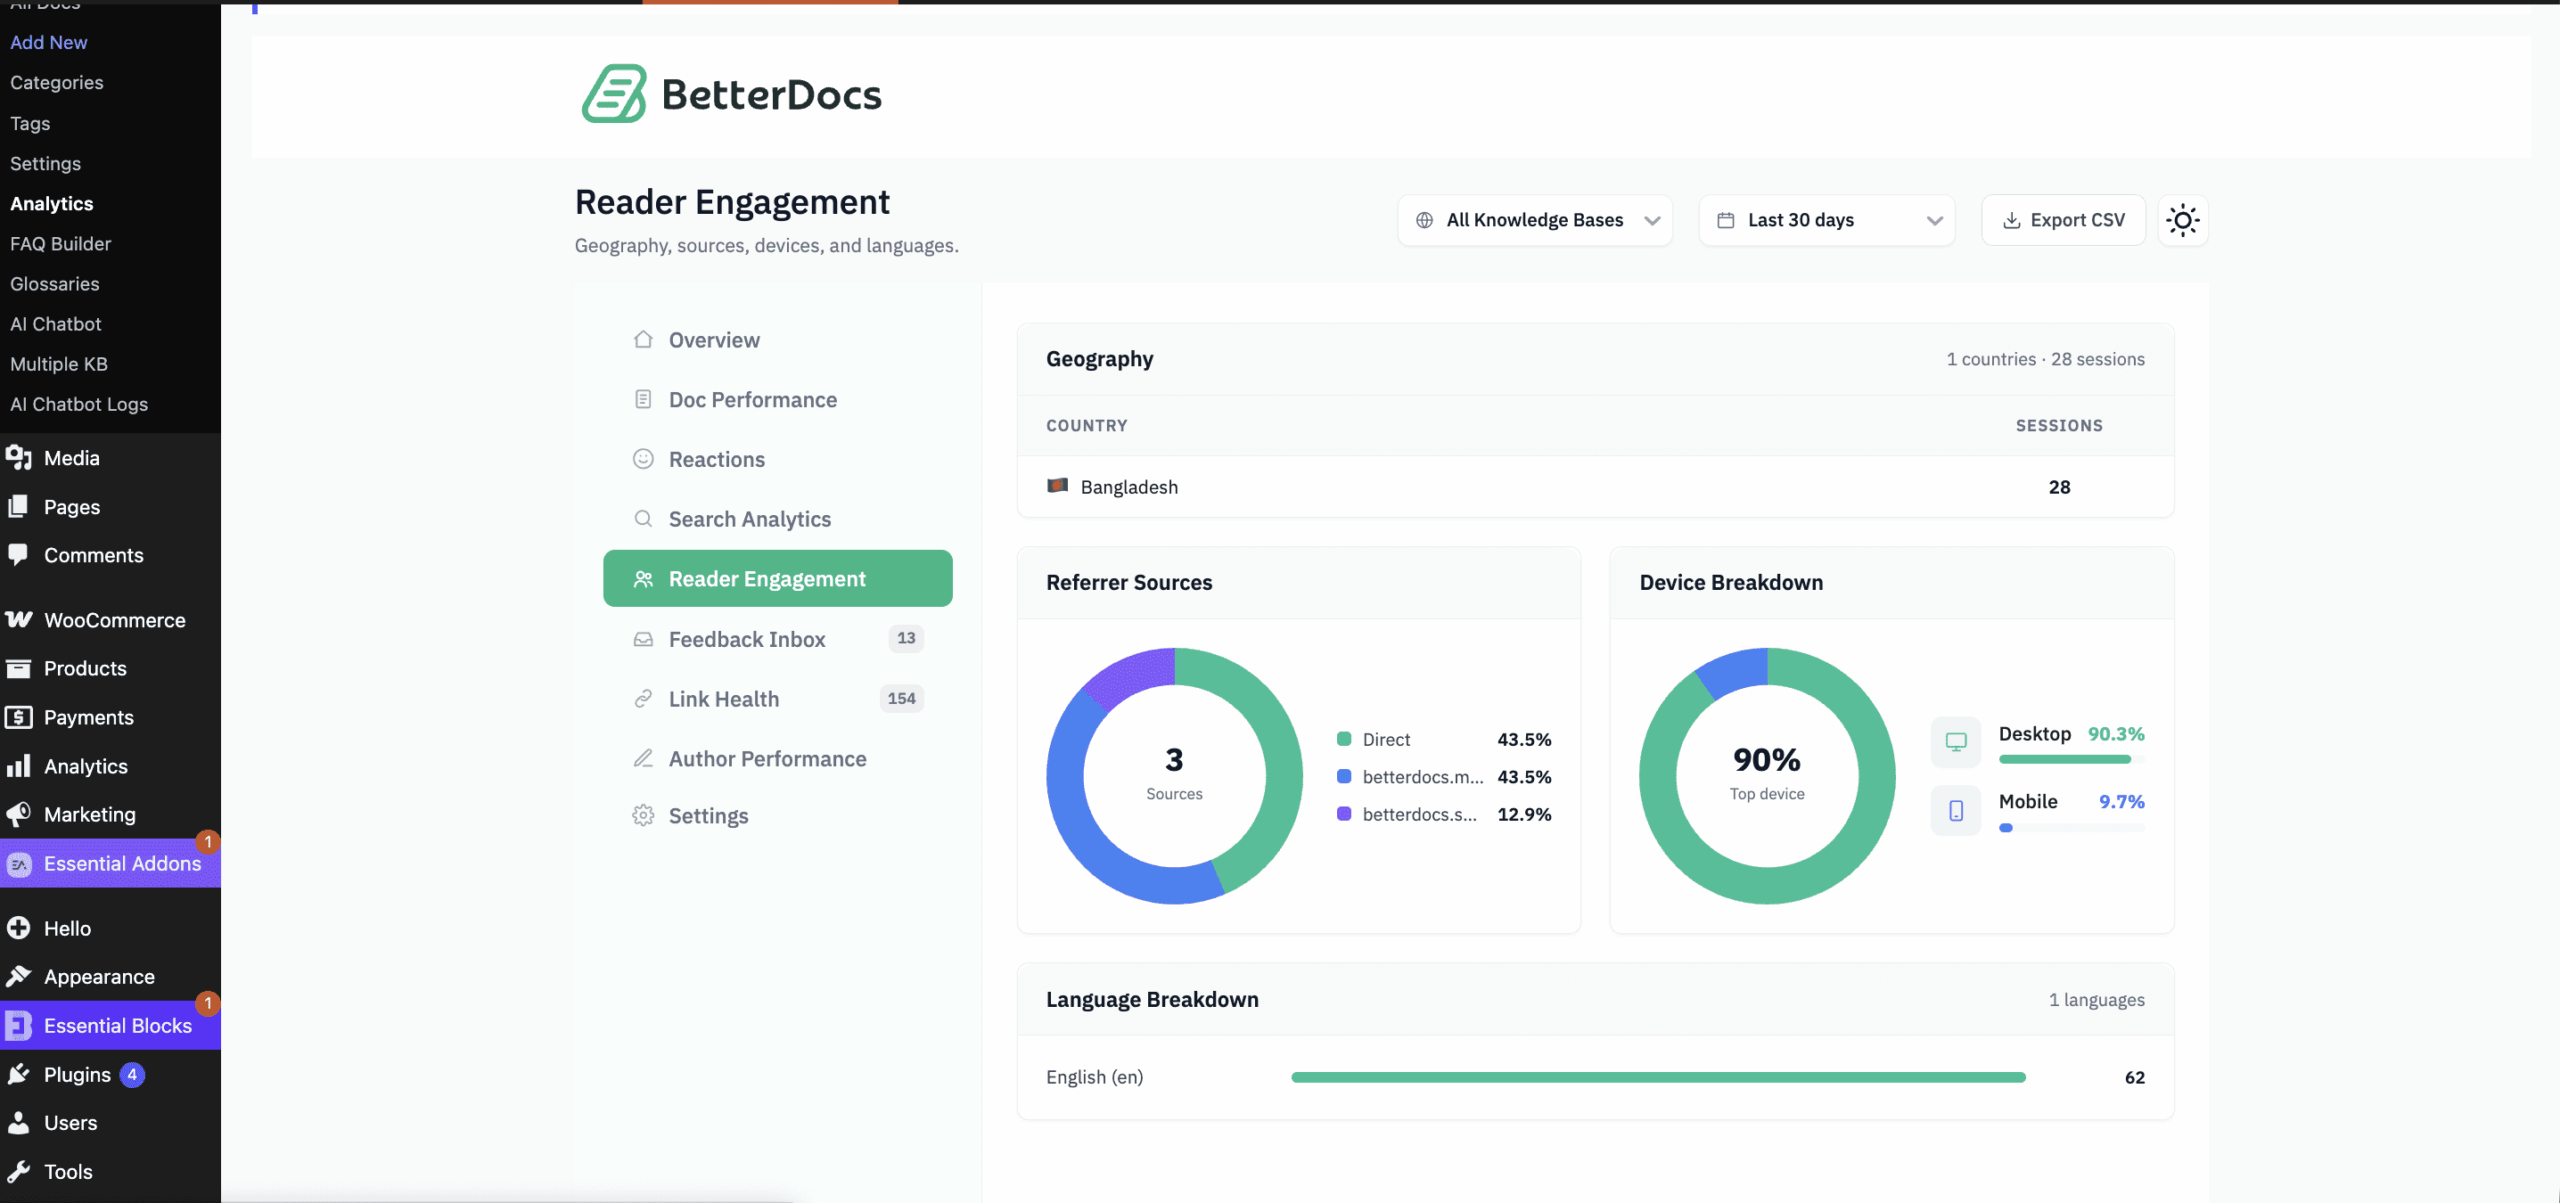Open the Last 30 days date dropdown
This screenshot has height=1203, width=2560.
coord(1827,220)
